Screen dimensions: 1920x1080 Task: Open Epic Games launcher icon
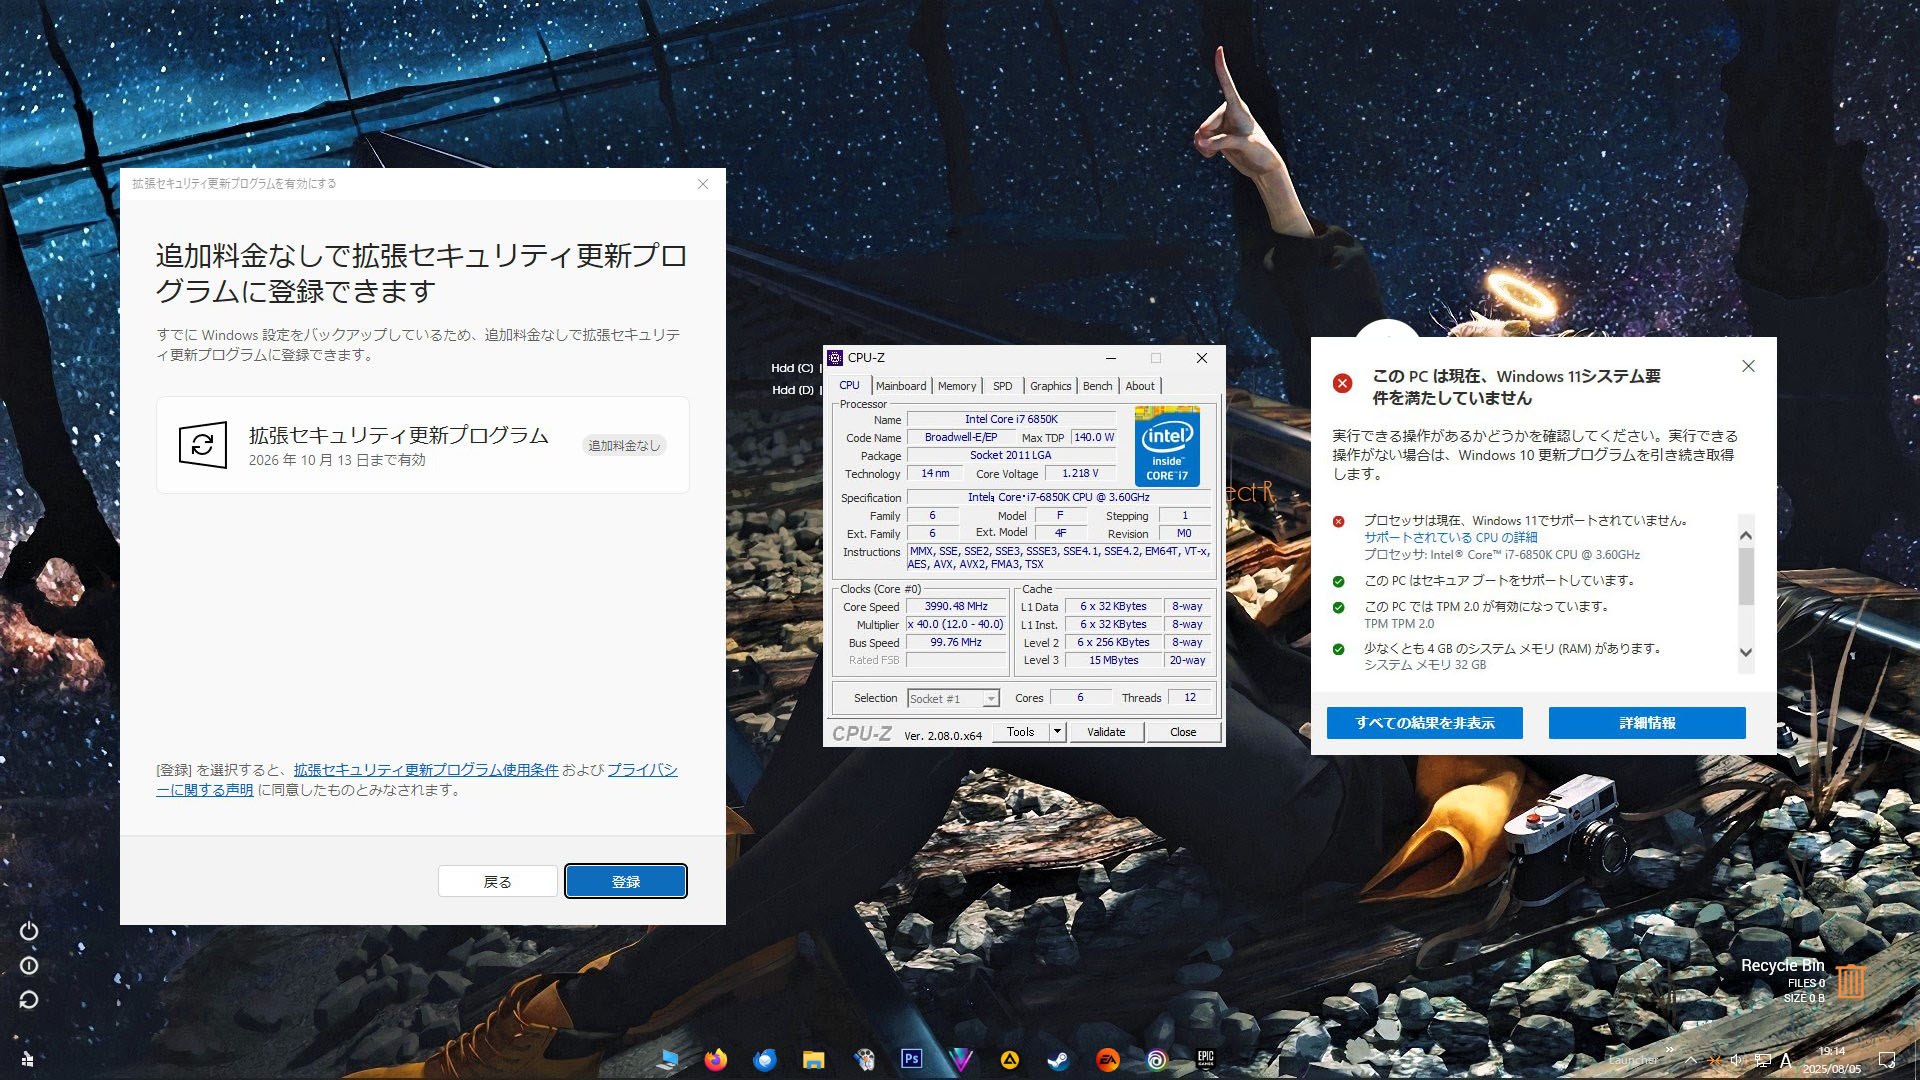click(1205, 1059)
